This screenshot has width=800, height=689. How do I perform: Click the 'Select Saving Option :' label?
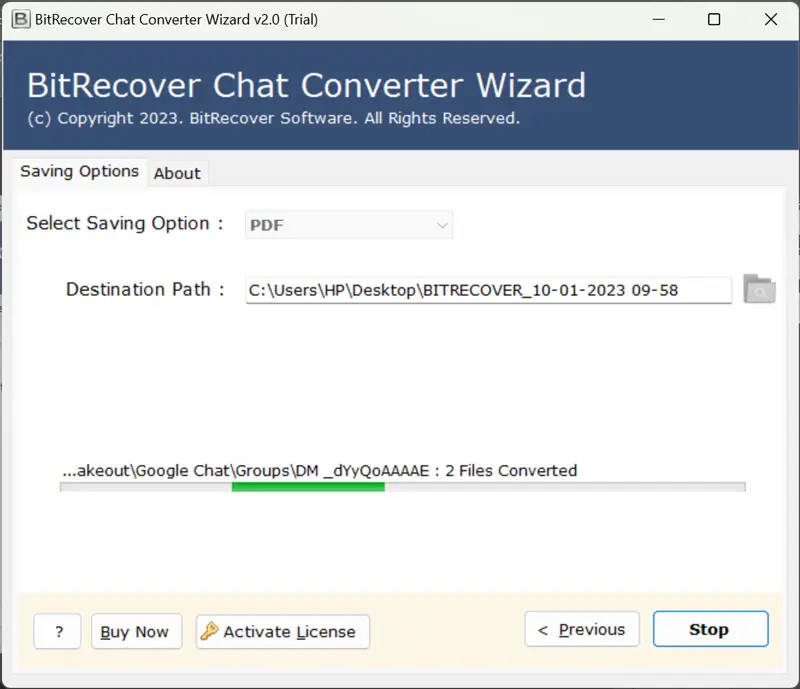(125, 224)
